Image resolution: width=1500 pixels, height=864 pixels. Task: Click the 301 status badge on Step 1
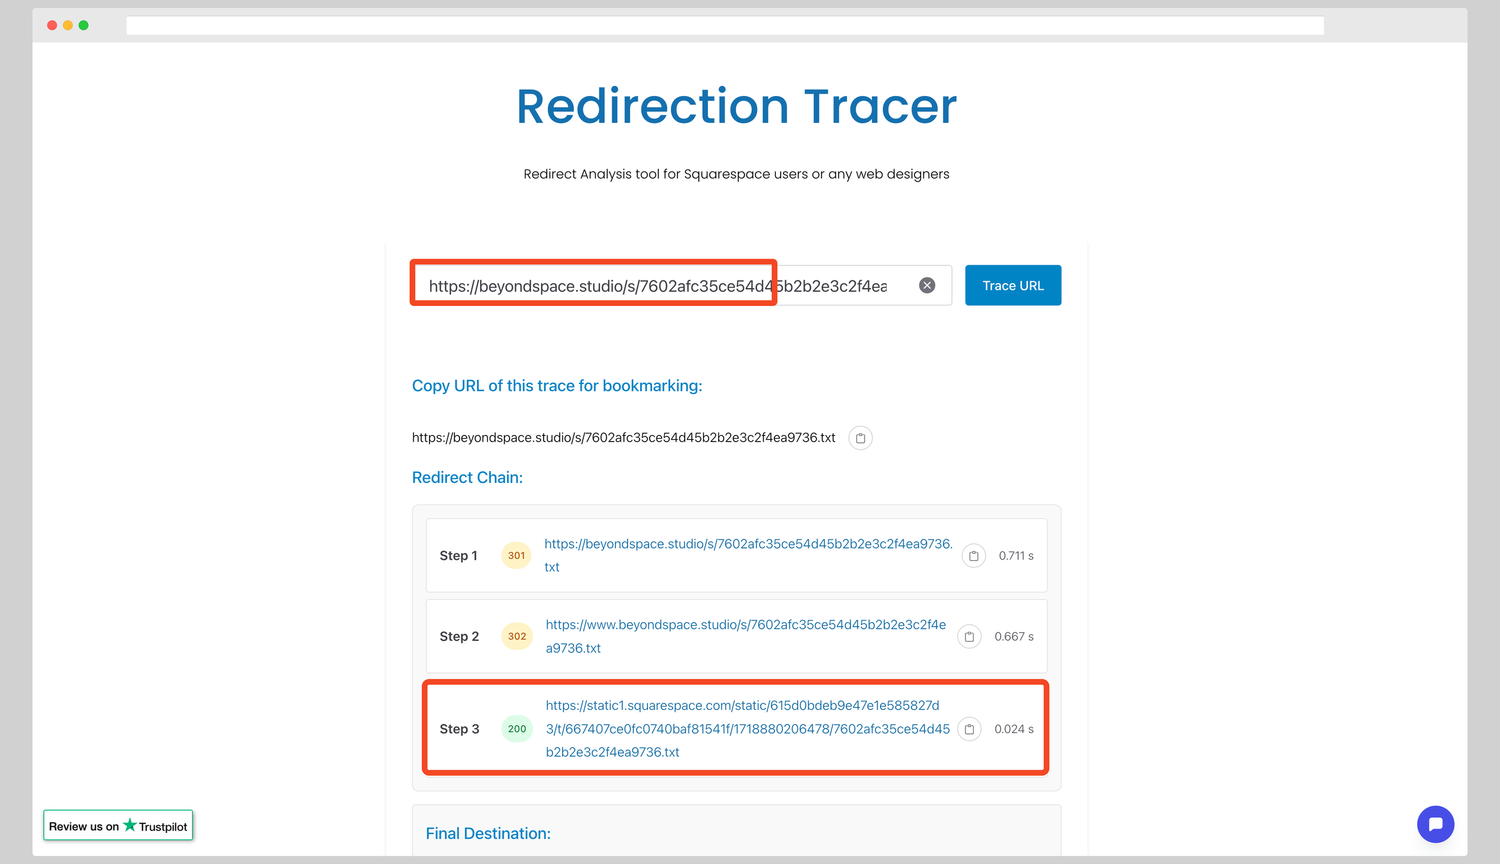click(x=516, y=555)
